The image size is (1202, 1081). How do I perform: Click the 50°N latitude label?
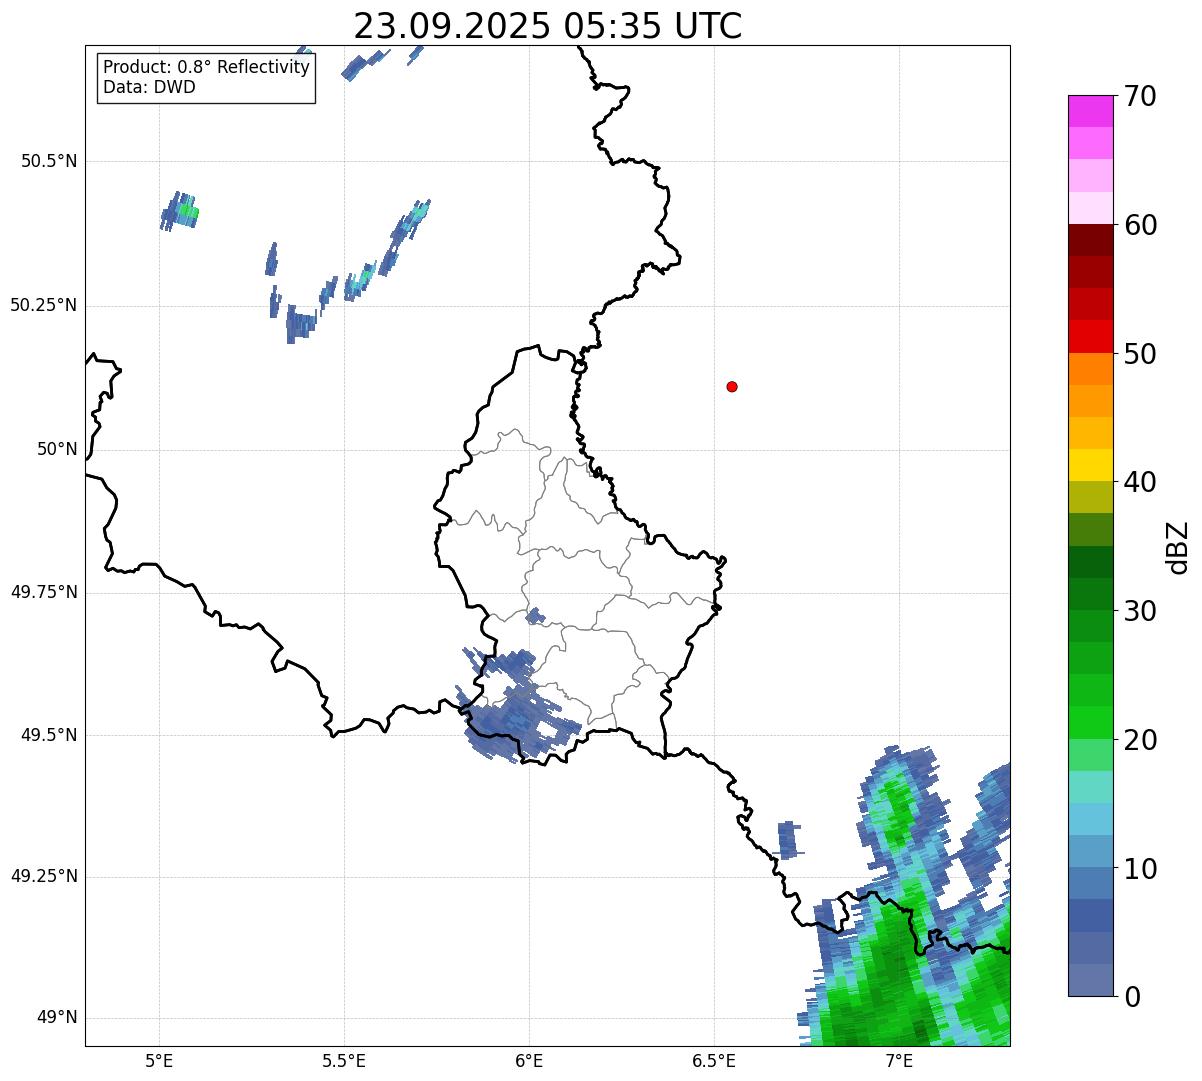click(x=57, y=449)
